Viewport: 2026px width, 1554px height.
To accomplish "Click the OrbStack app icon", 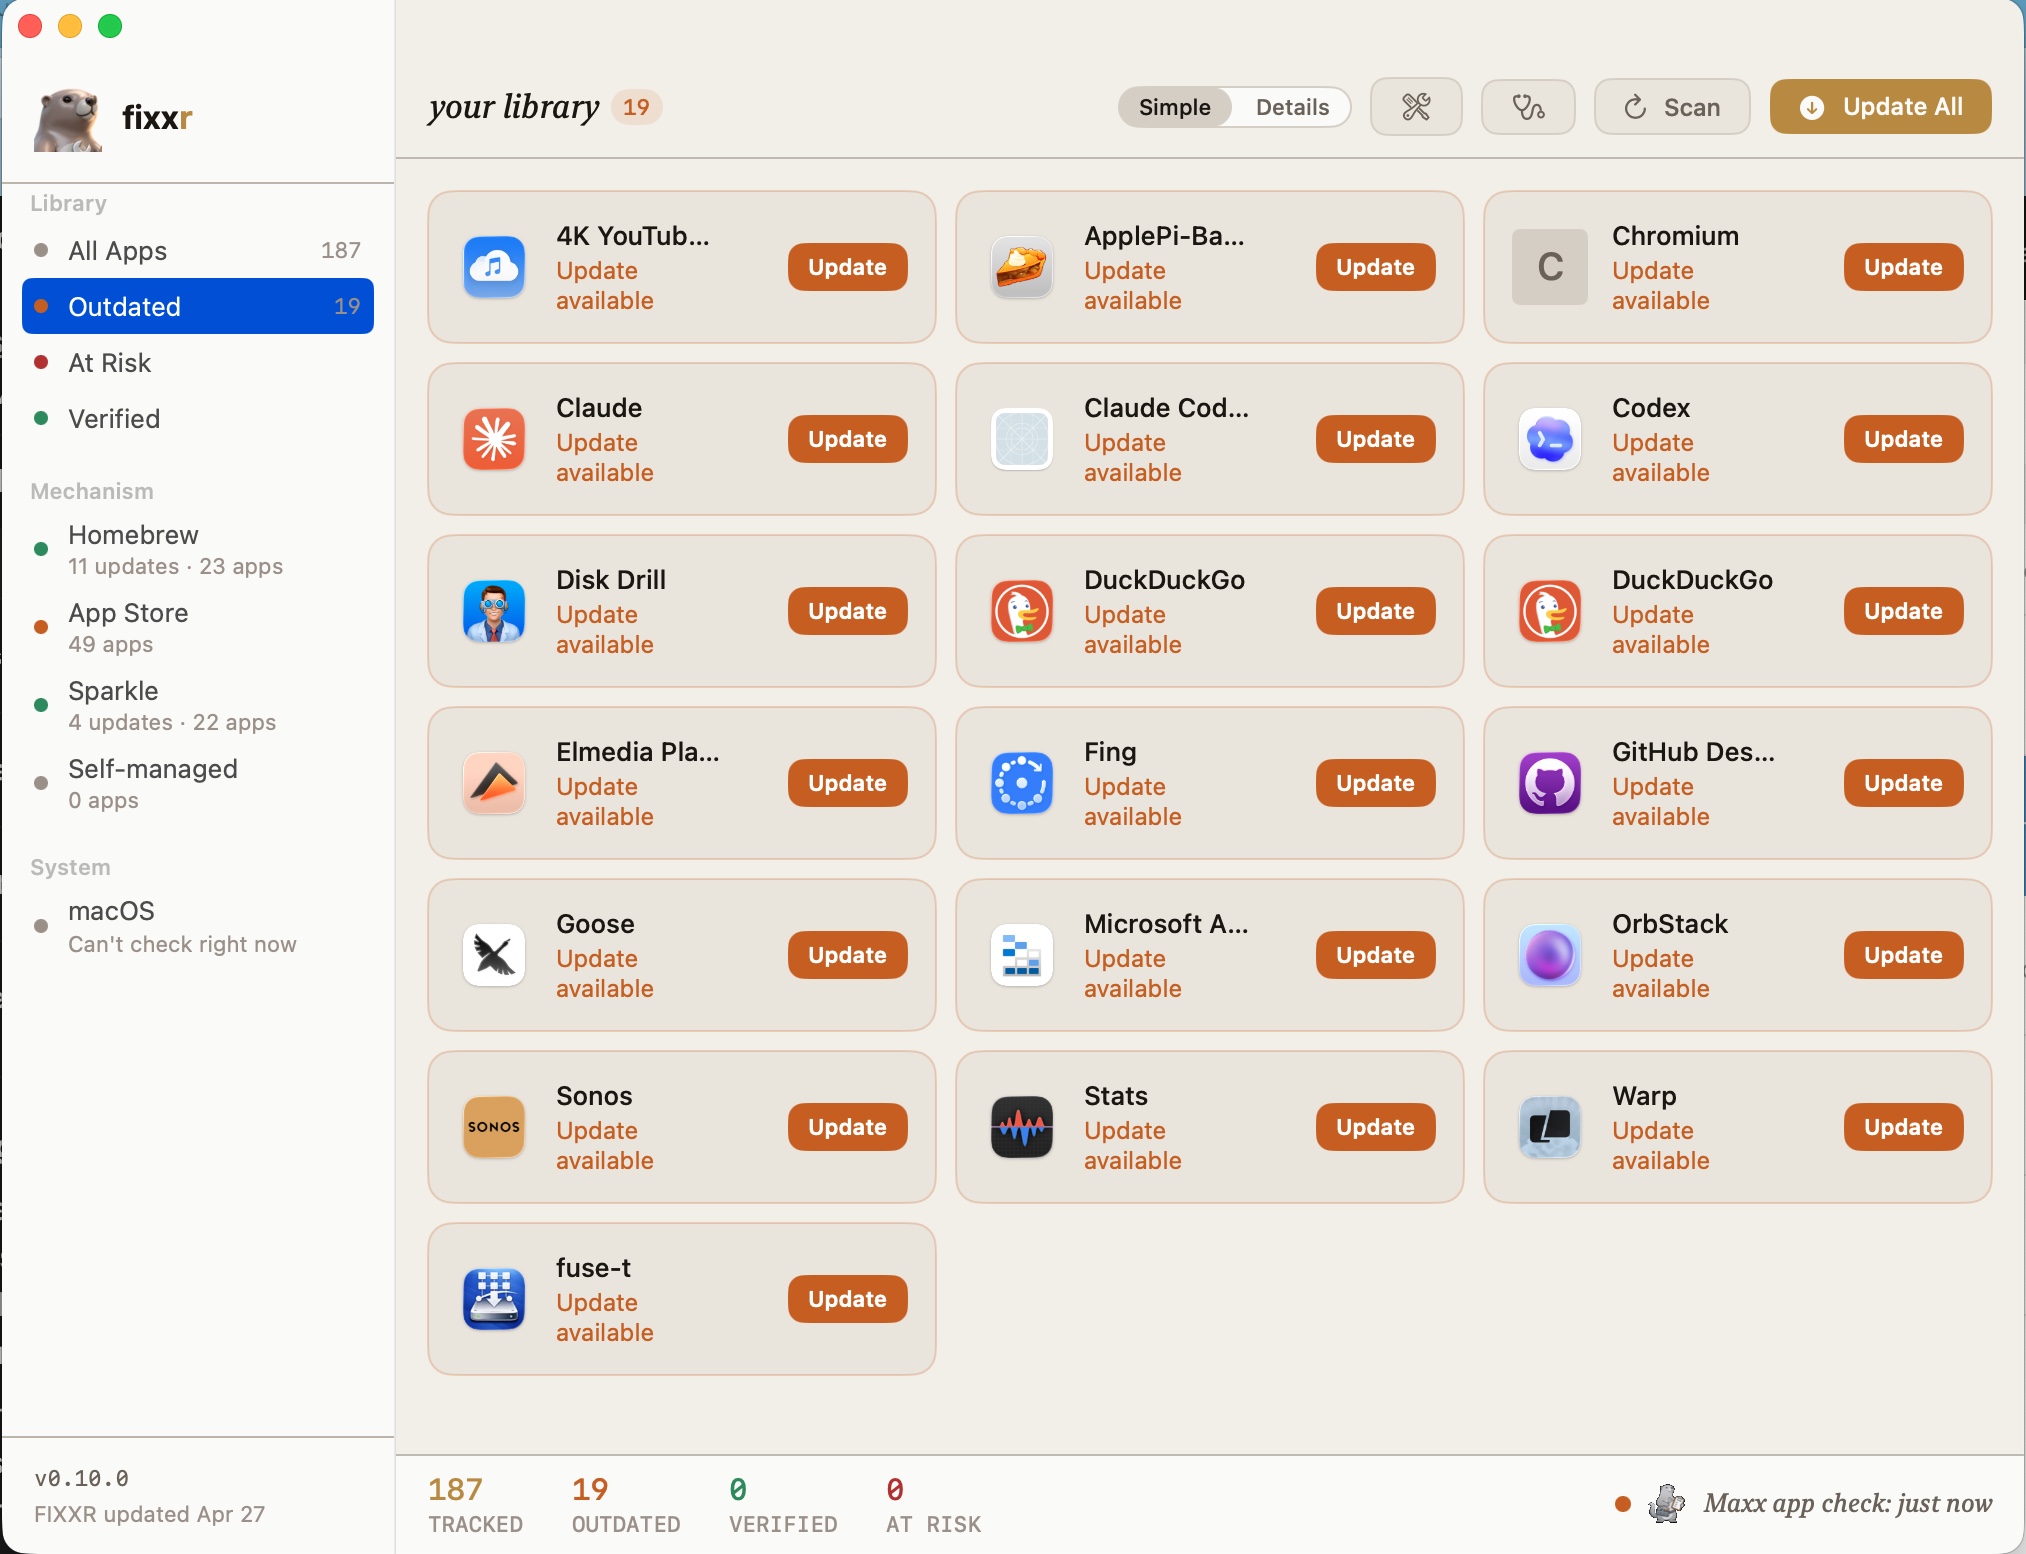I will (x=1548, y=955).
